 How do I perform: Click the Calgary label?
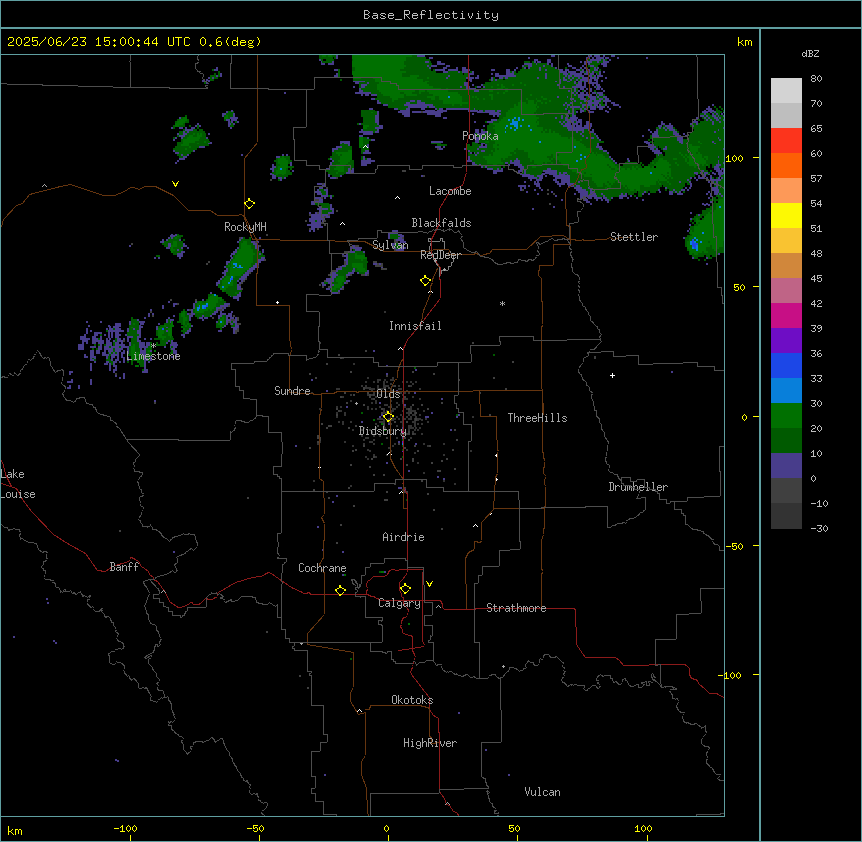pos(399,603)
